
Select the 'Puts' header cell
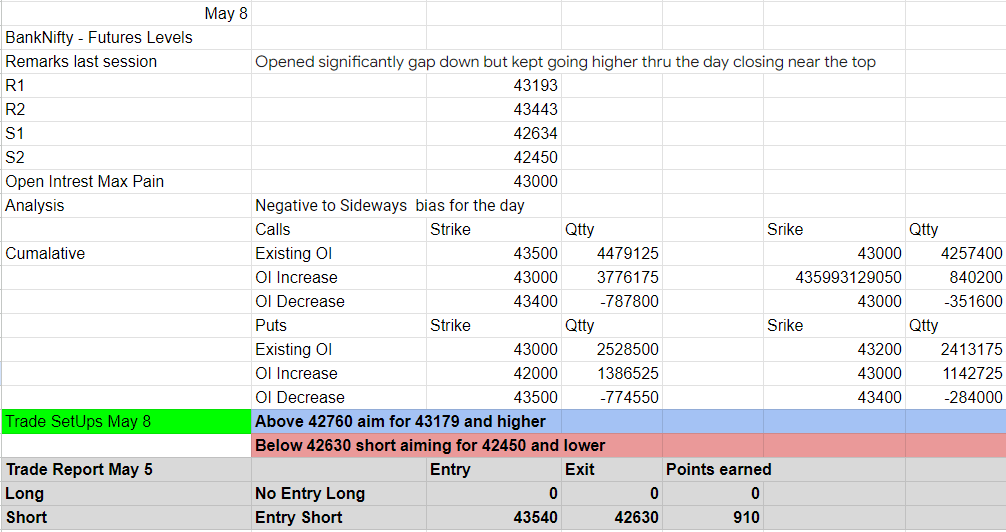click(339, 326)
